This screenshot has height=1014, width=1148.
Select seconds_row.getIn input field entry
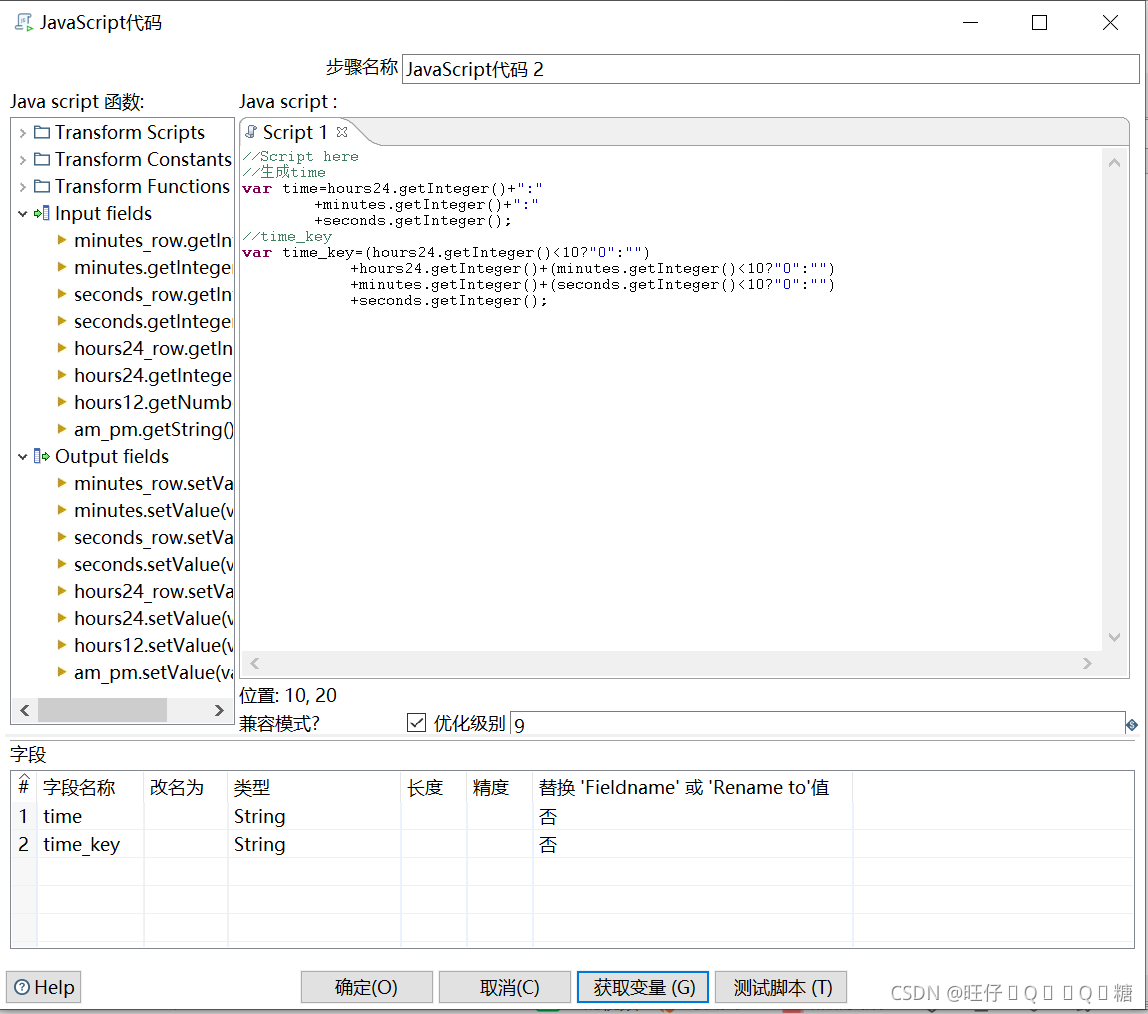point(153,294)
